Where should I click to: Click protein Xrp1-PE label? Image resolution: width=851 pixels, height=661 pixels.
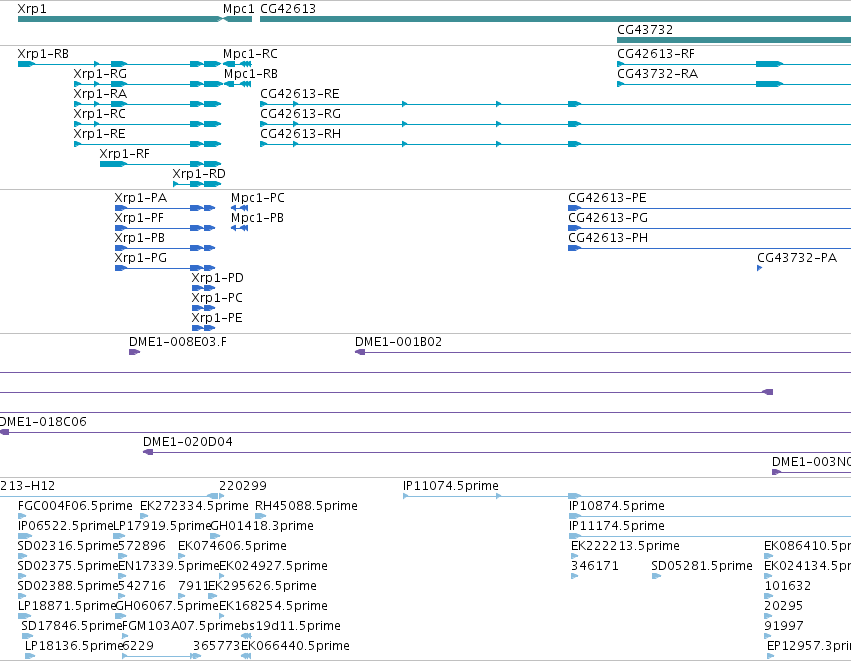[217, 318]
